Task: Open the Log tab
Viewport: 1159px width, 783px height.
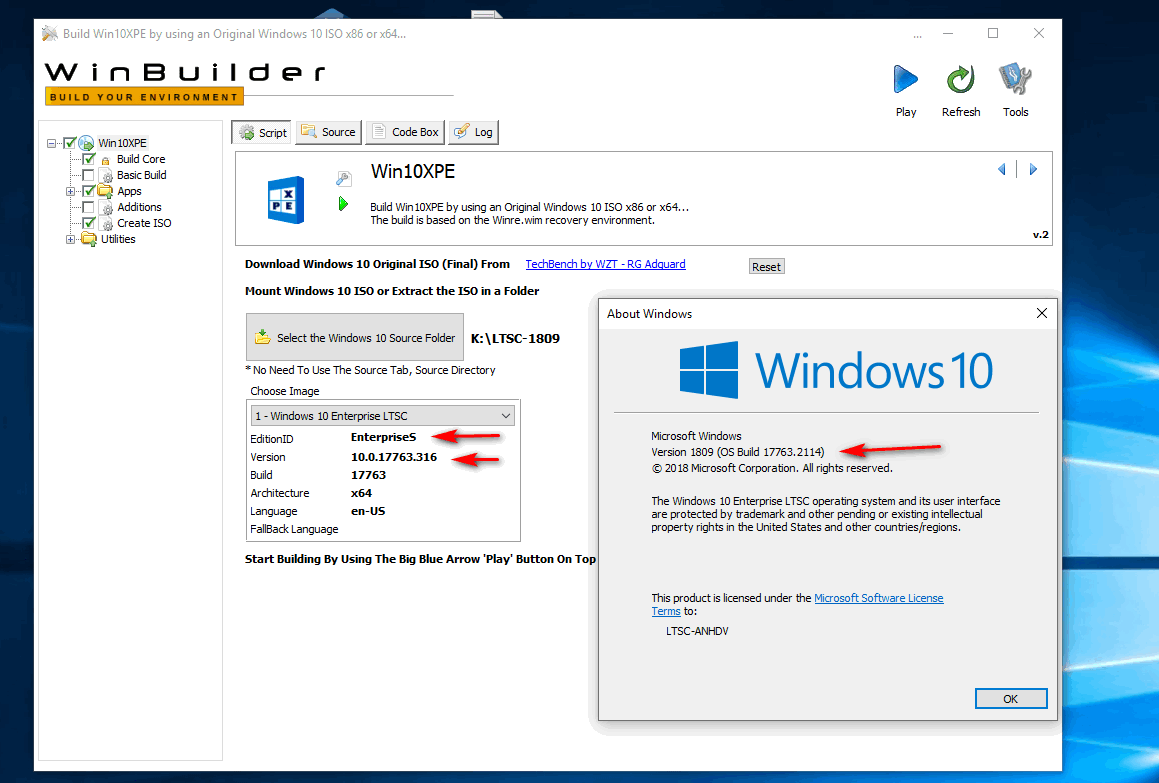Action: (x=473, y=132)
